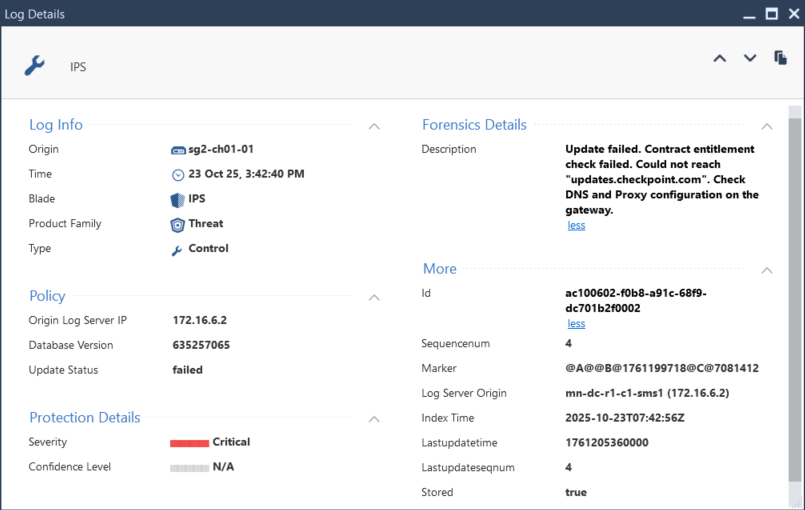Select Marker value @A@@B@1761199718@C@7081412
Image resolution: width=805 pixels, height=510 pixels.
(662, 368)
